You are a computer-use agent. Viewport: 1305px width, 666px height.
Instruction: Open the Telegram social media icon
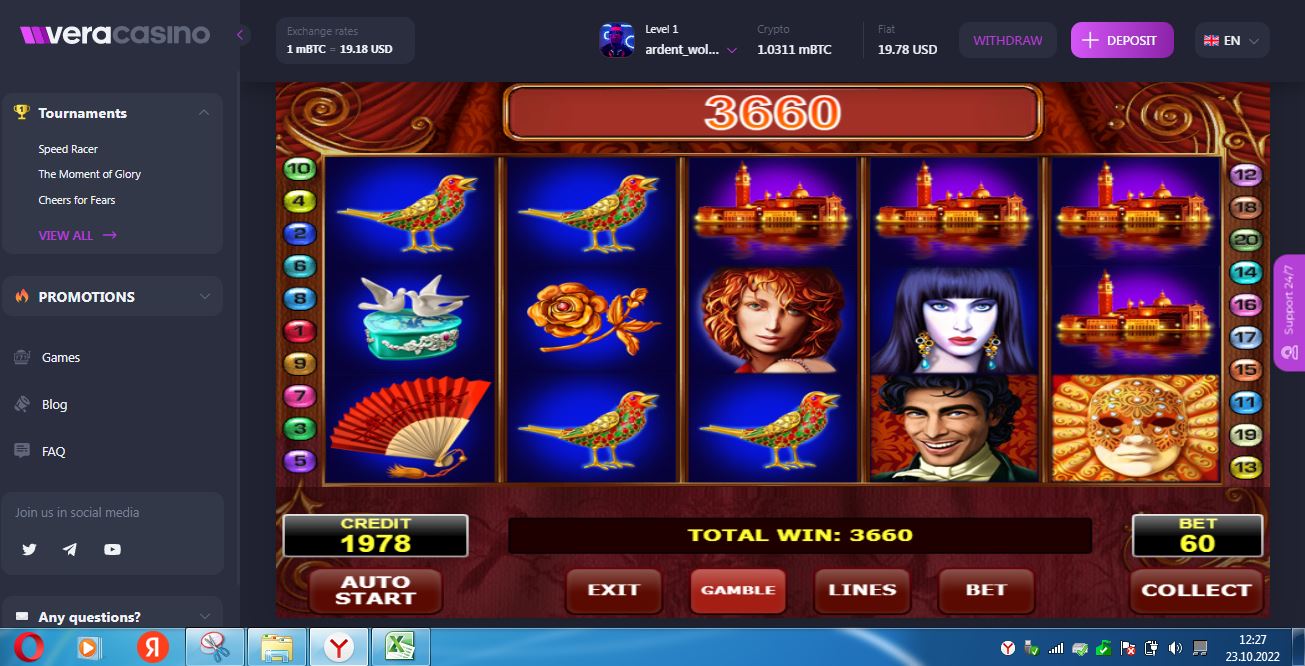(x=70, y=549)
